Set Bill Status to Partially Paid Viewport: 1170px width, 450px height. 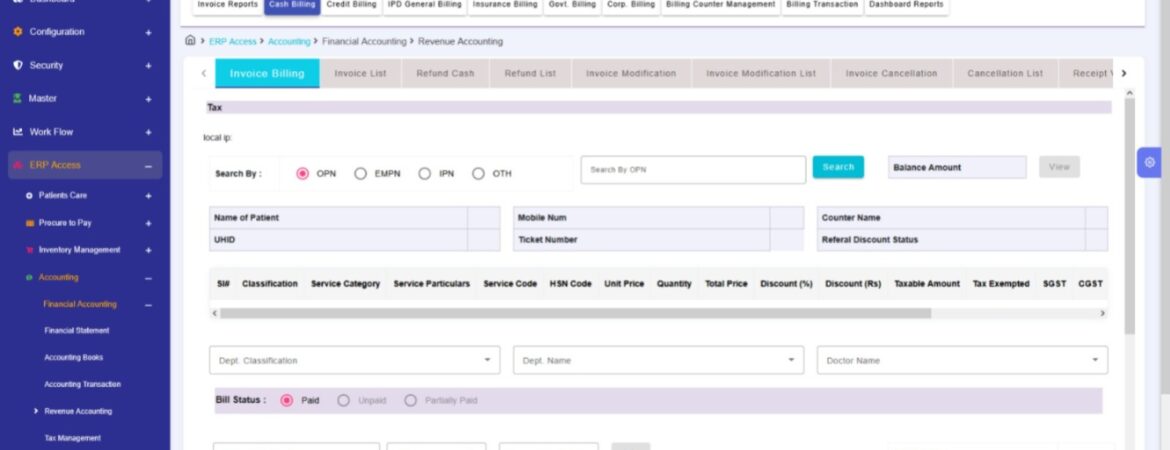tap(410, 401)
